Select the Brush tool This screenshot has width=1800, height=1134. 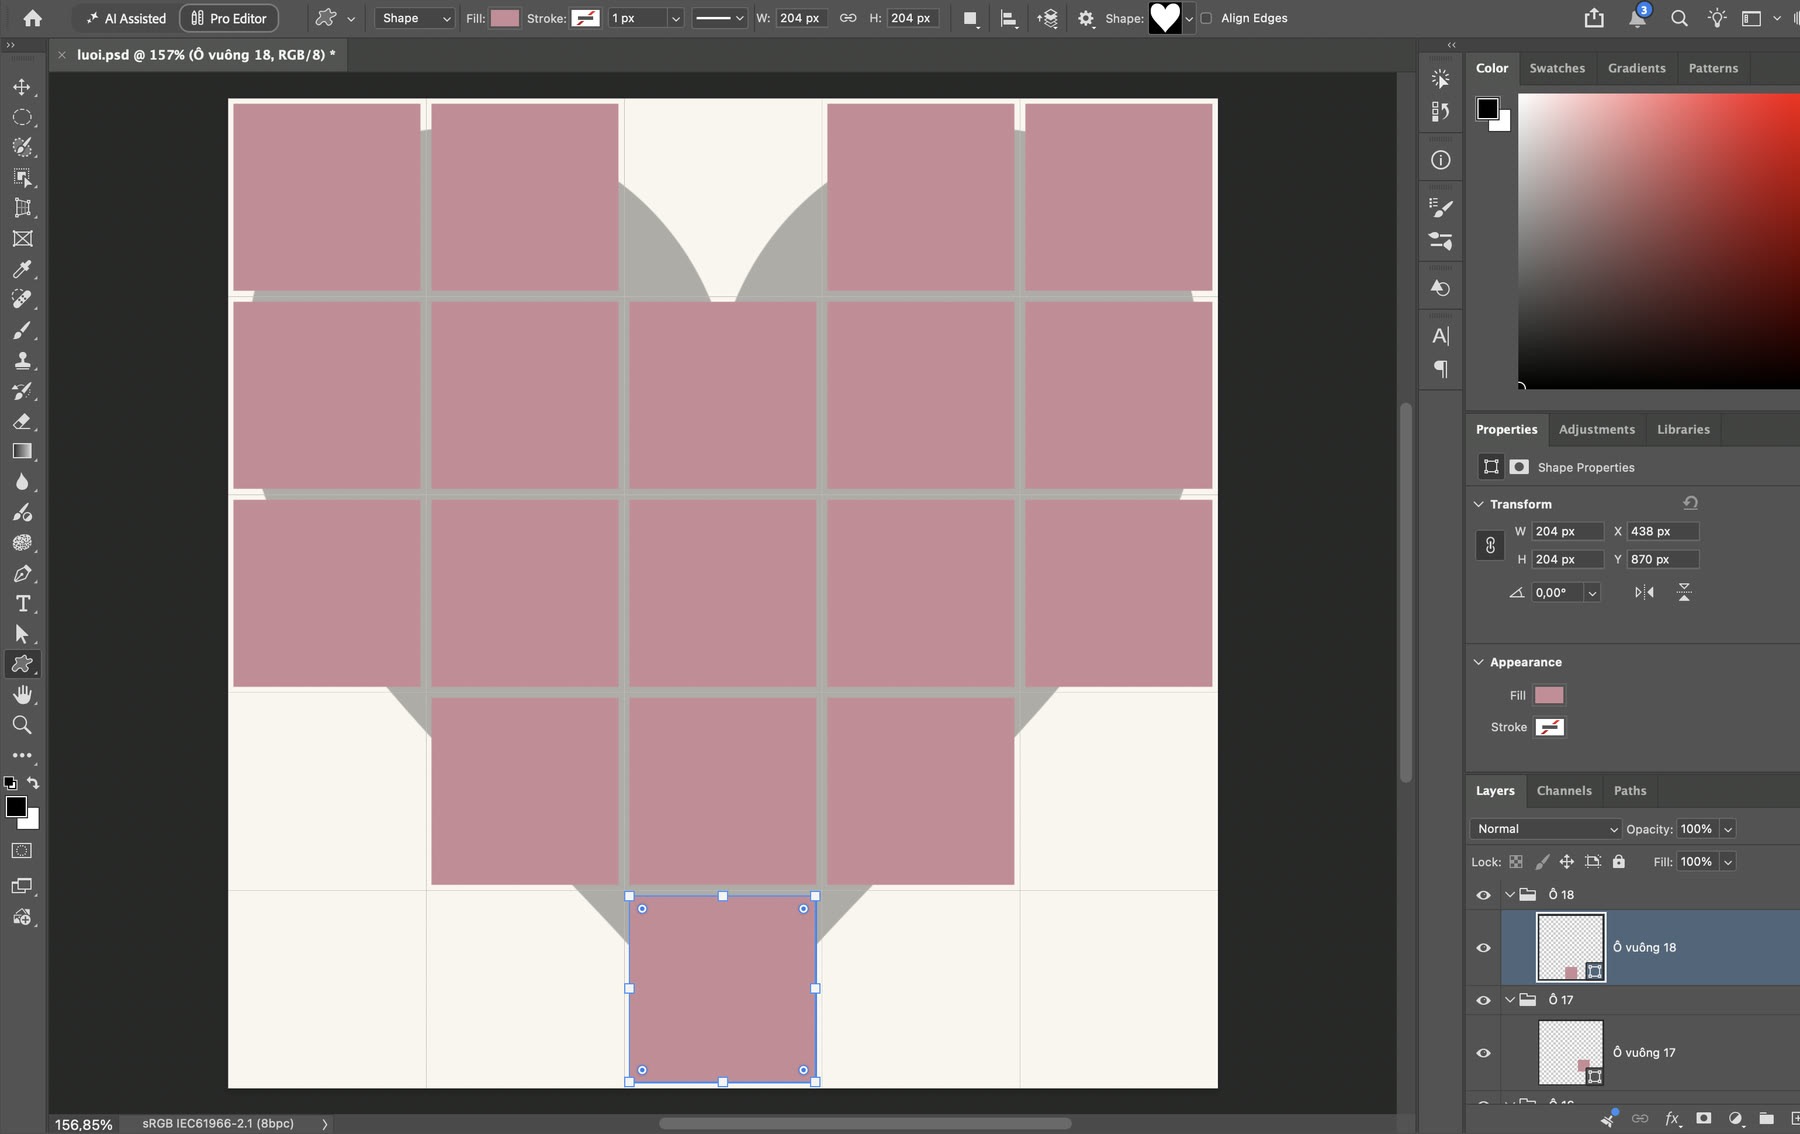(22, 330)
